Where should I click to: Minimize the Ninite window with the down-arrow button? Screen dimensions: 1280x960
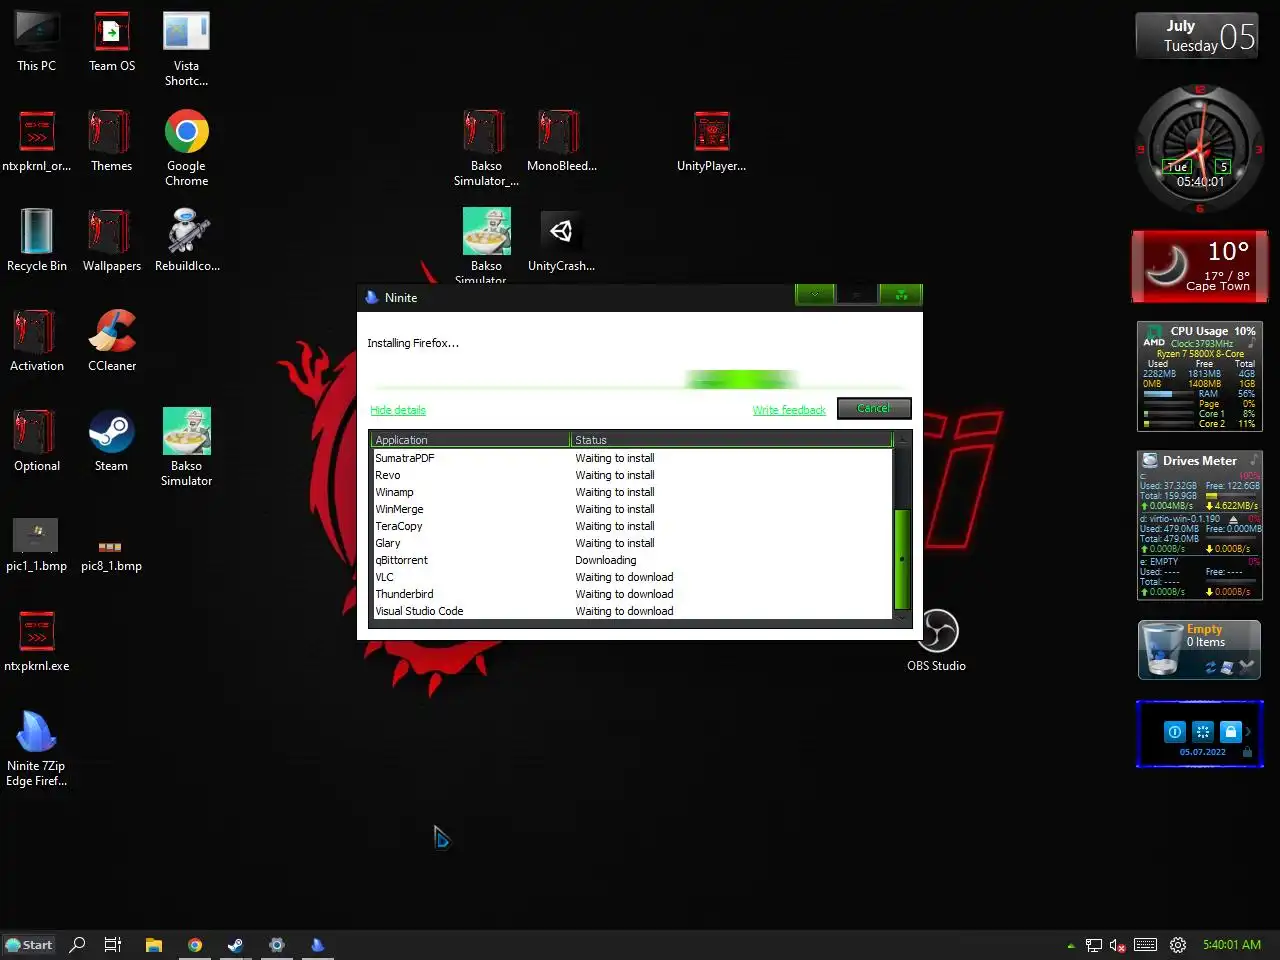pos(815,294)
